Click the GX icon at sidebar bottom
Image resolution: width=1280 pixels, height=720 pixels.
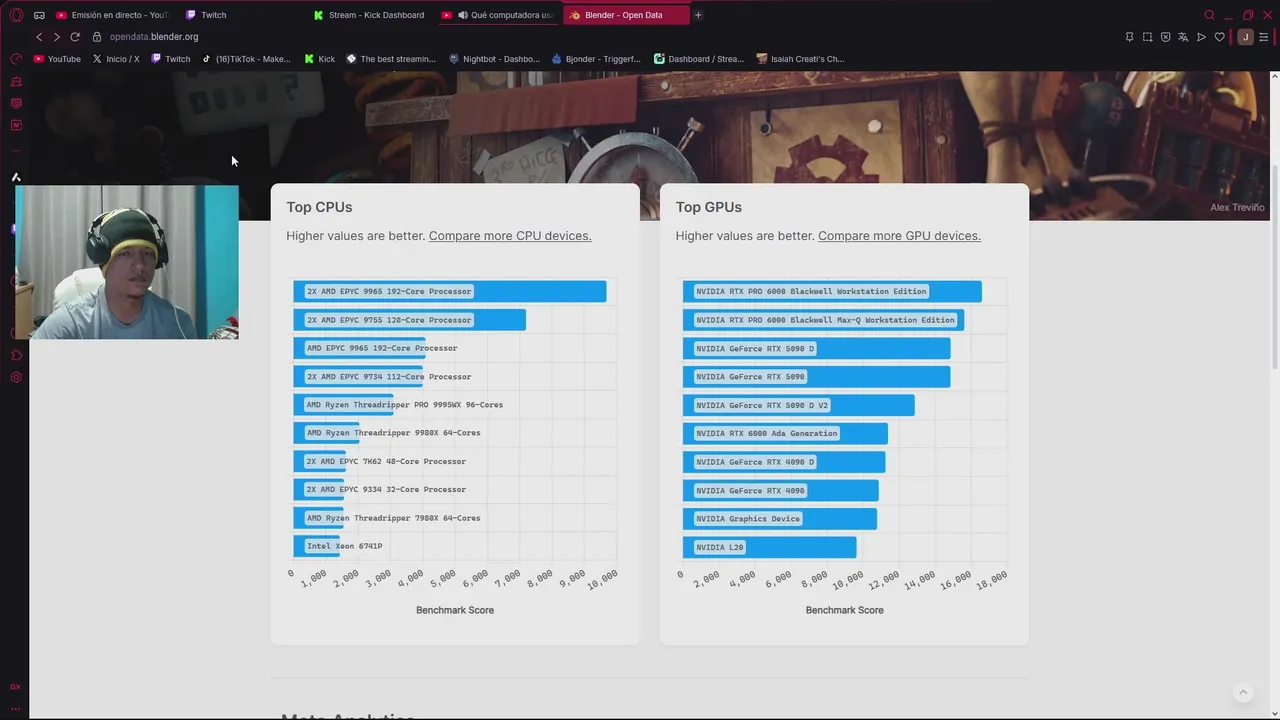(x=15, y=687)
